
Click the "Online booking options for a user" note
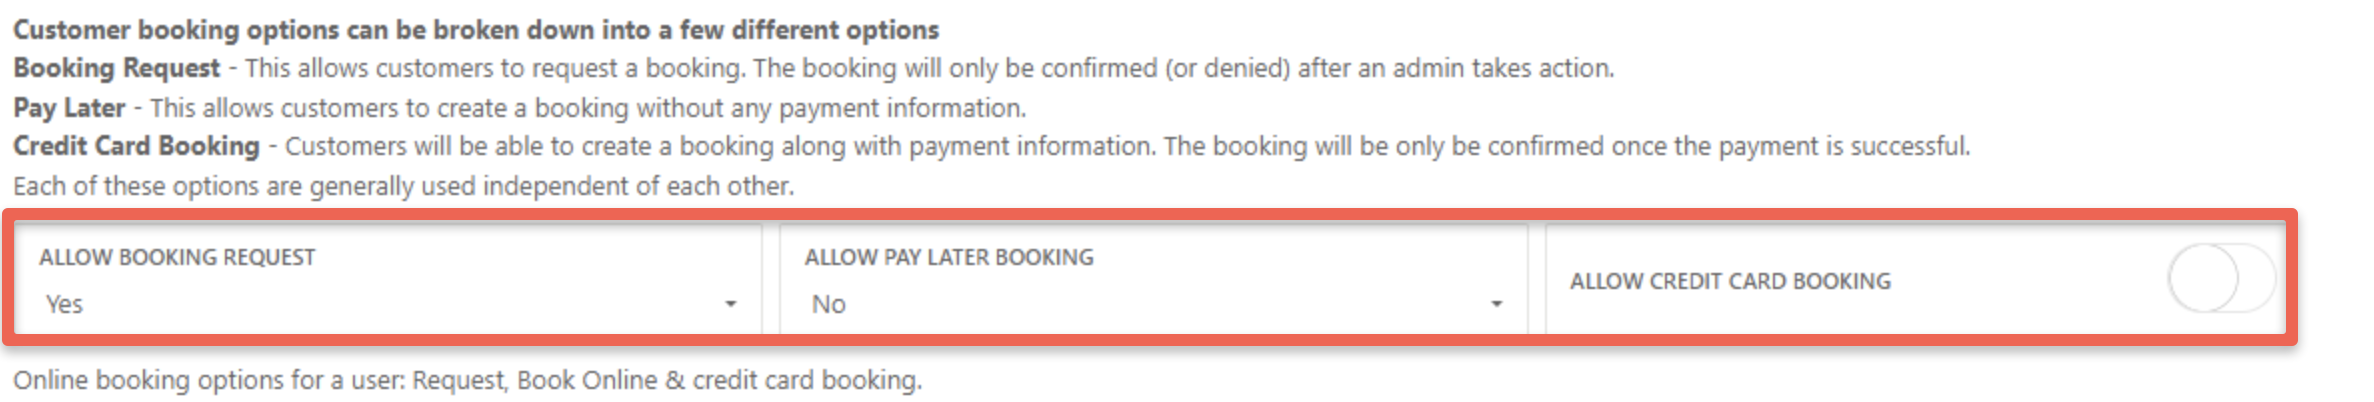210,380
